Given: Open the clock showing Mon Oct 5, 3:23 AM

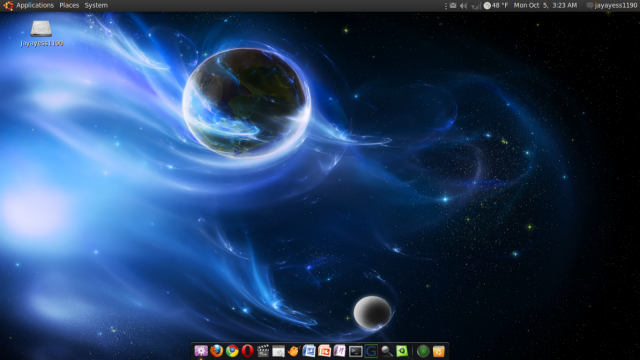Looking at the screenshot, I should point(545,5).
